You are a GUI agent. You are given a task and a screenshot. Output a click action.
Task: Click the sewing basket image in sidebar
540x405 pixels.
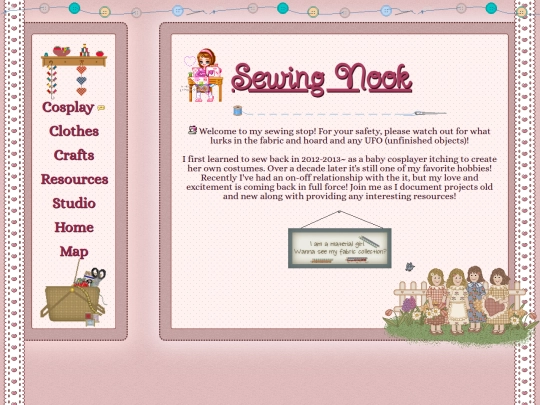(x=73, y=292)
